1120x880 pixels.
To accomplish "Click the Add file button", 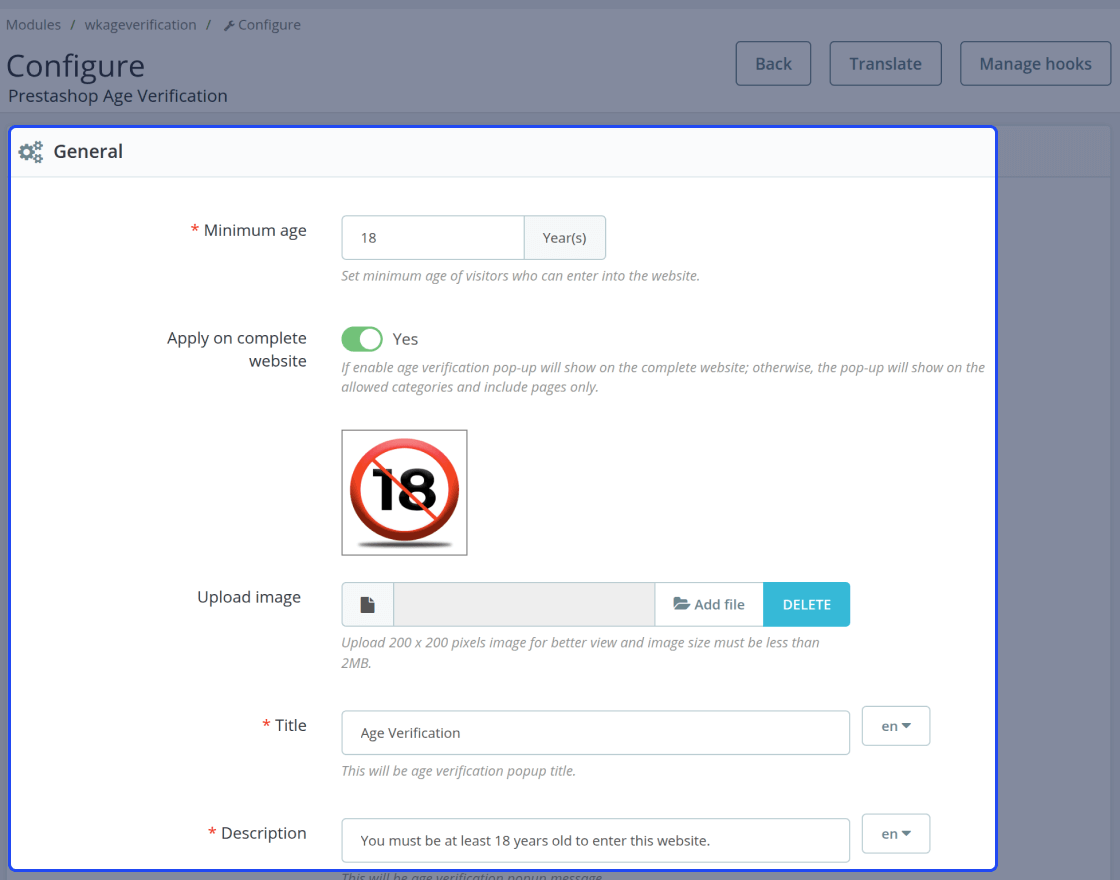I will pyautogui.click(x=709, y=604).
